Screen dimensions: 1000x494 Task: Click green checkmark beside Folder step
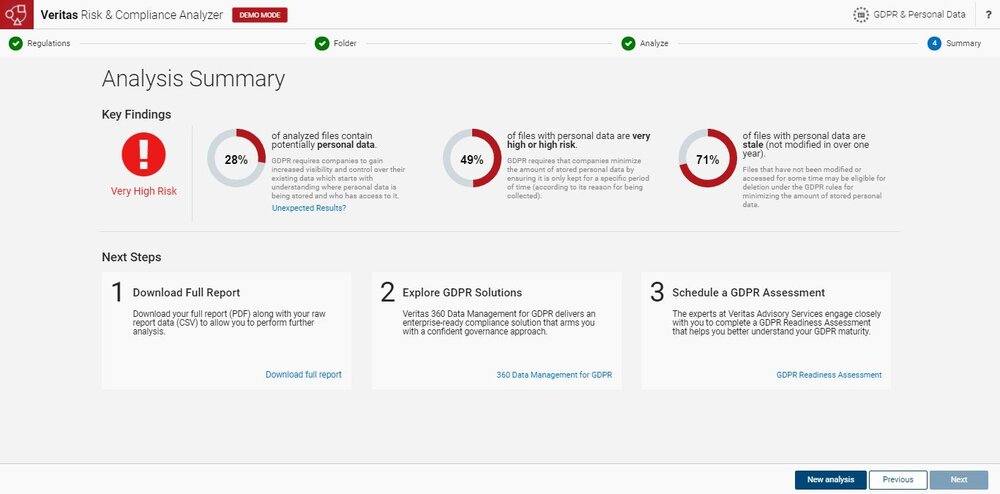pyautogui.click(x=322, y=43)
